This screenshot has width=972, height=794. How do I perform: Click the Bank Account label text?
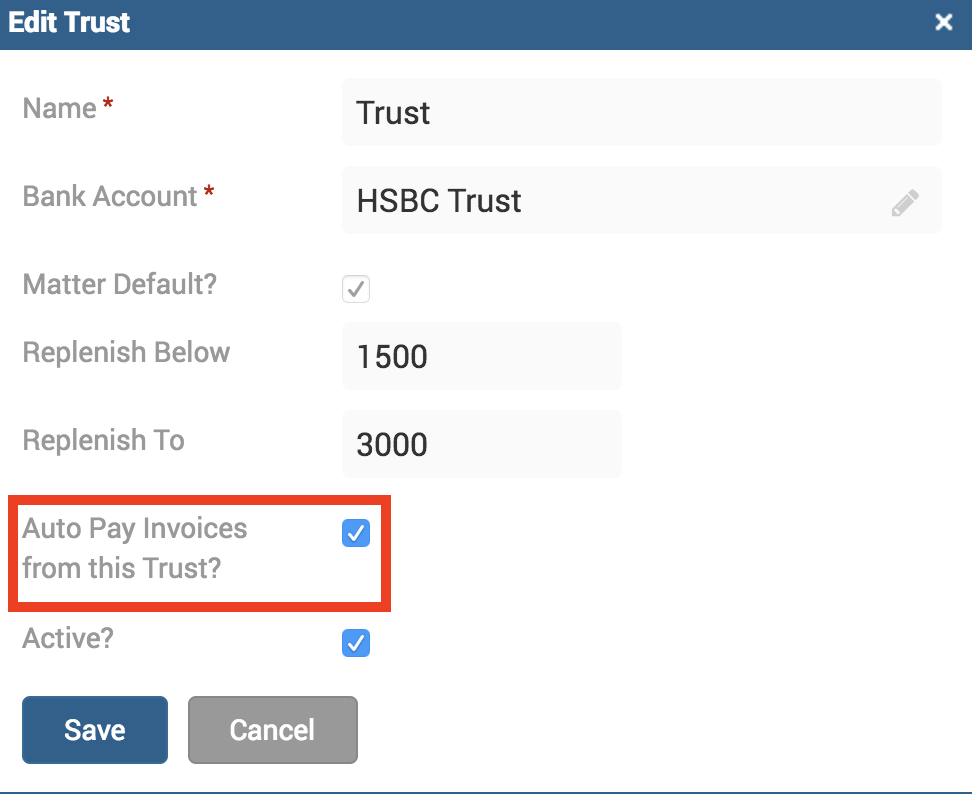pyautogui.click(x=109, y=196)
